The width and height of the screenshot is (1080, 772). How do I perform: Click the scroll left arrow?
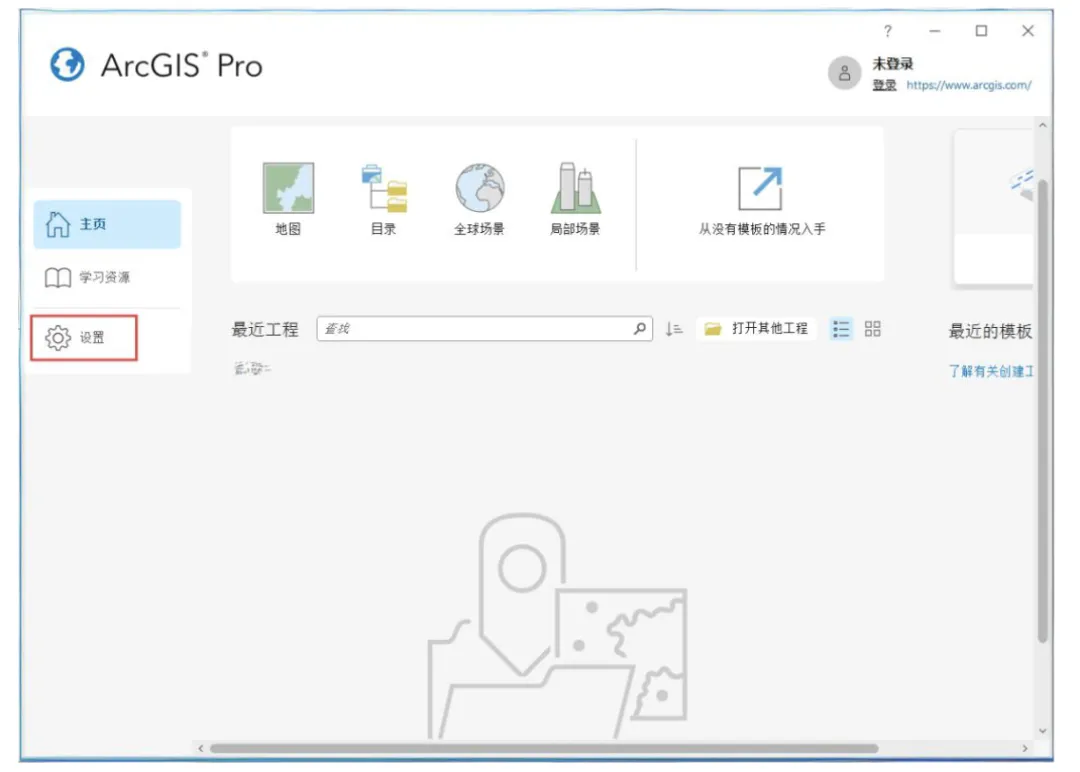click(200, 748)
